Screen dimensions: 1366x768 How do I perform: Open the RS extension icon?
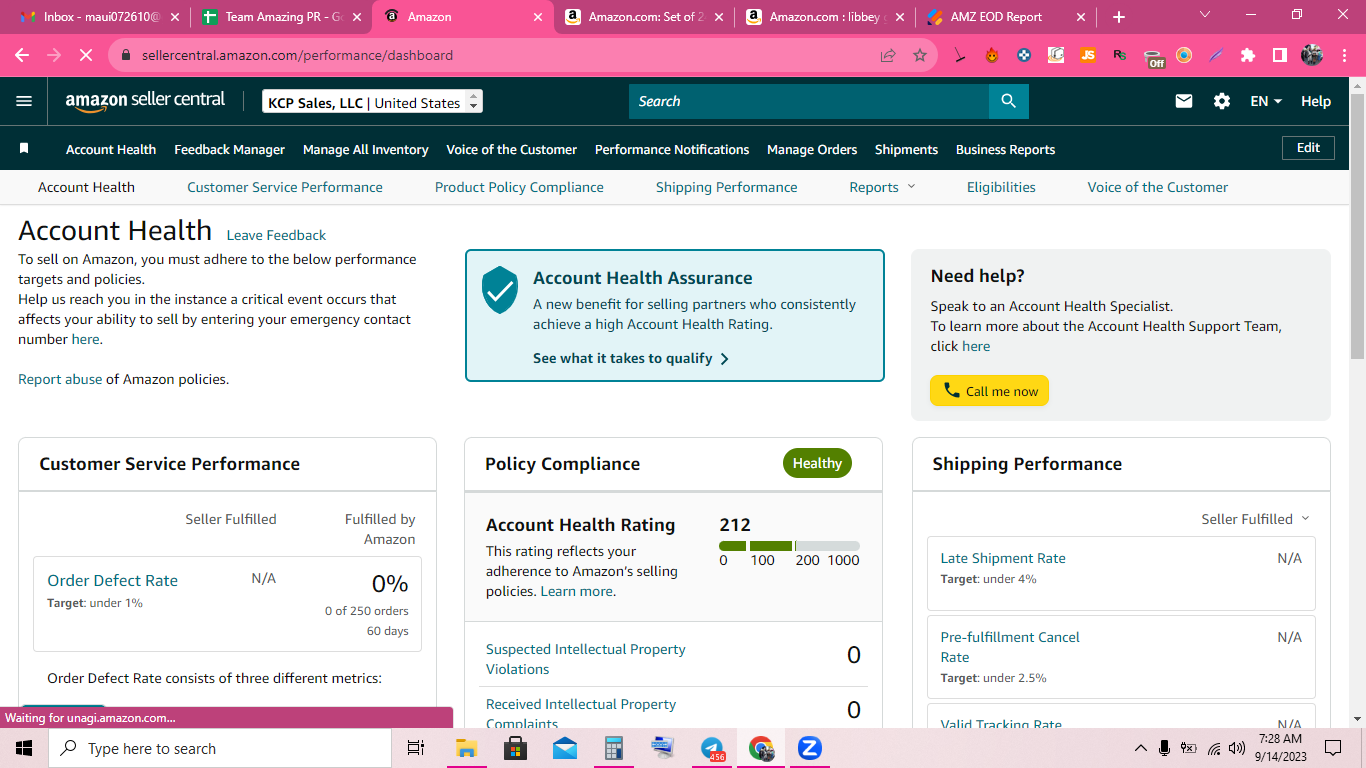click(1120, 55)
